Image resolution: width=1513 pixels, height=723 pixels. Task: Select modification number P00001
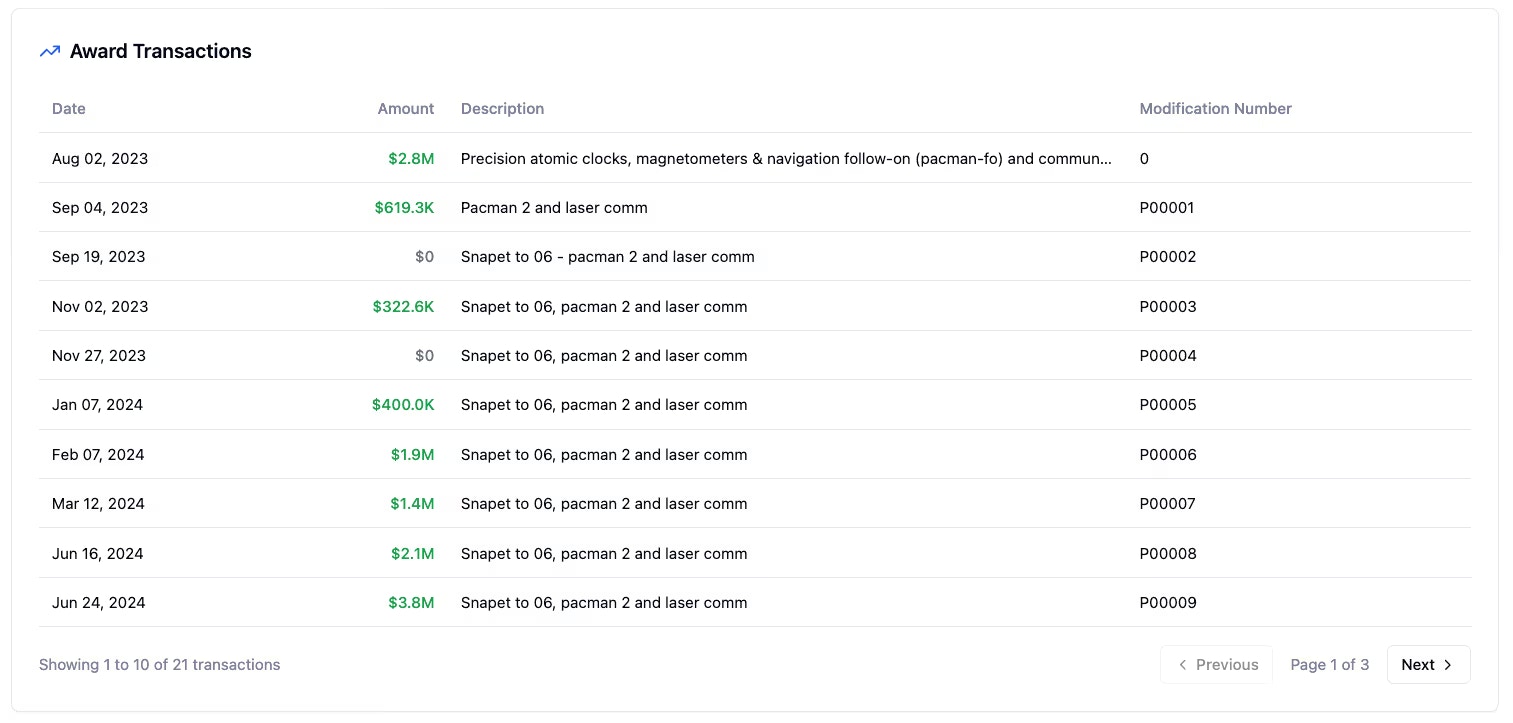click(x=1168, y=207)
